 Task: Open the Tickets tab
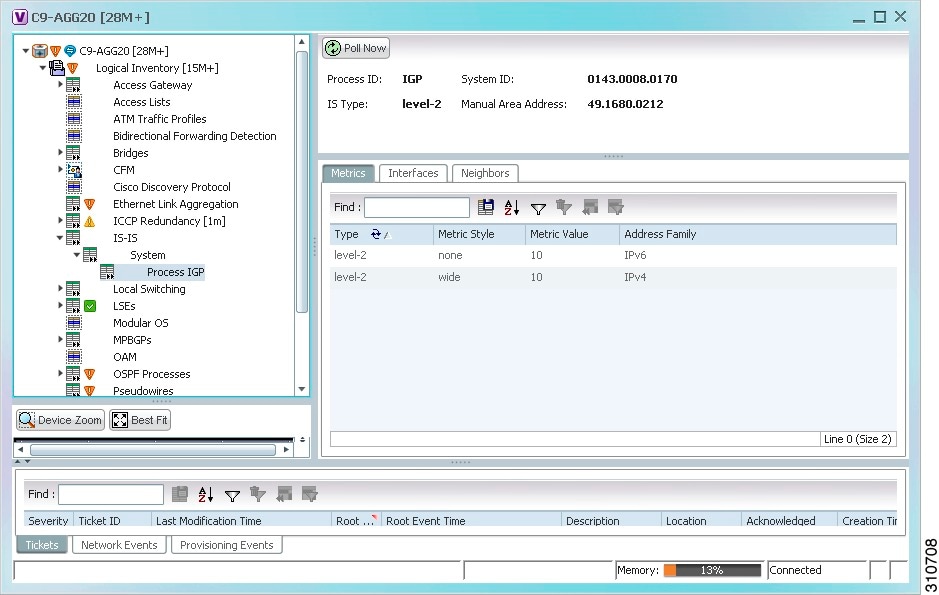pyautogui.click(x=42, y=545)
